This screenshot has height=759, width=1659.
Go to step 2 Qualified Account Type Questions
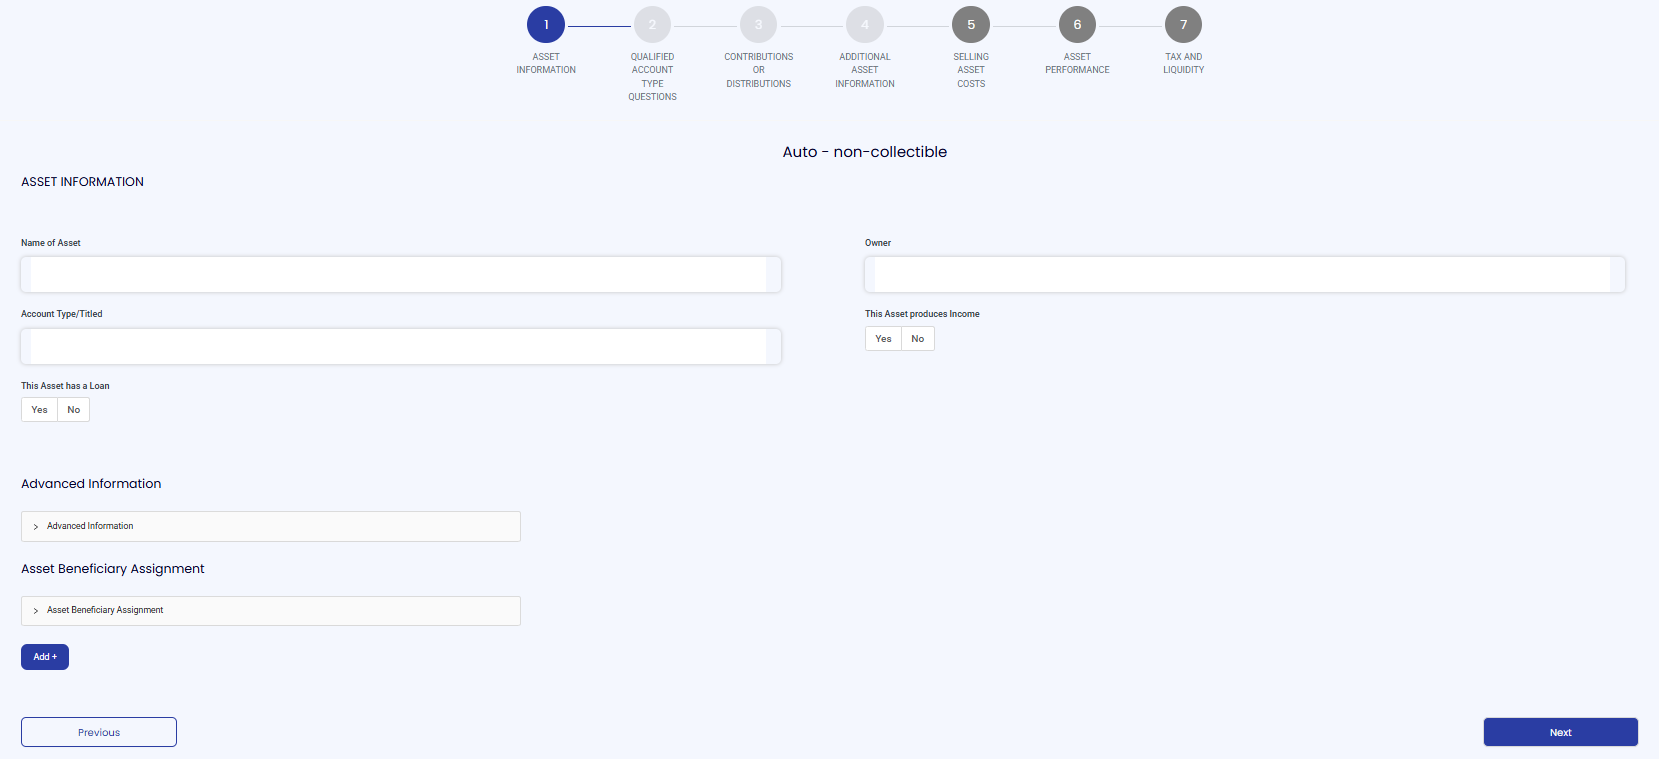tap(652, 25)
